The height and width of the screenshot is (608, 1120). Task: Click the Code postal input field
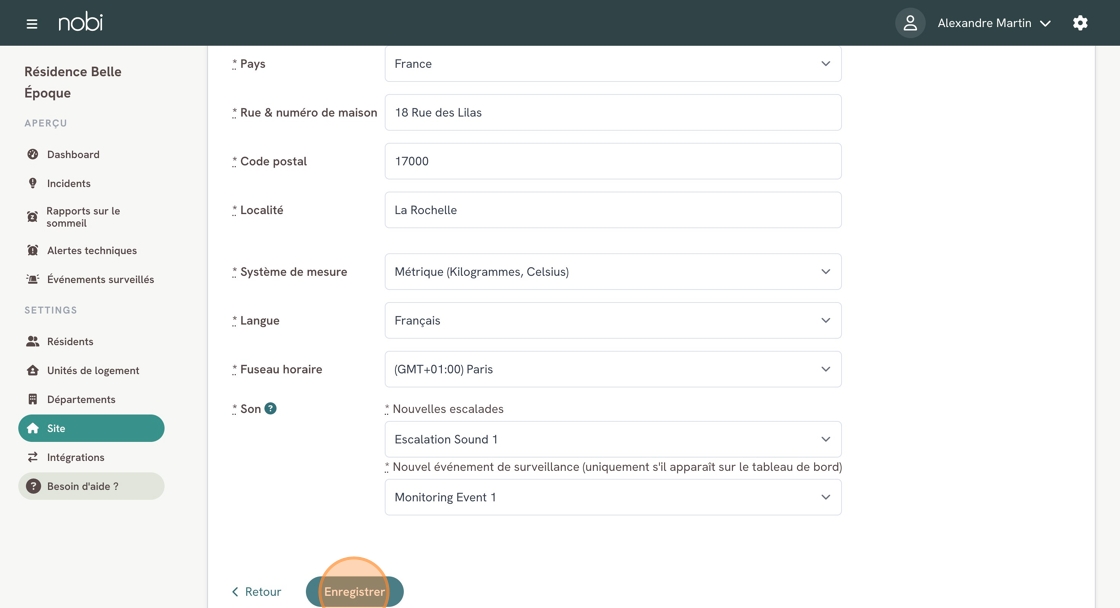612,161
